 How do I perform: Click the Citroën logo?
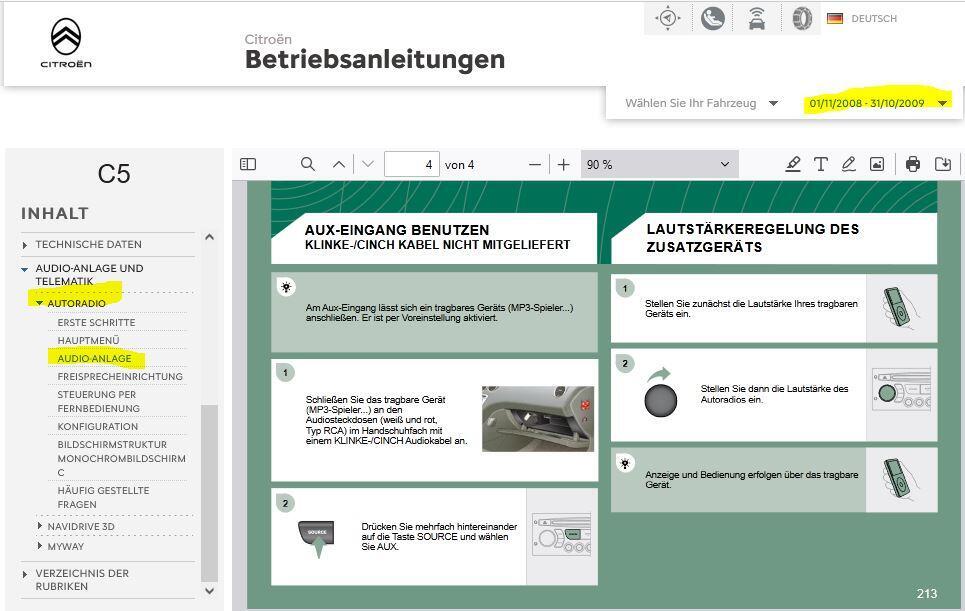tap(66, 43)
